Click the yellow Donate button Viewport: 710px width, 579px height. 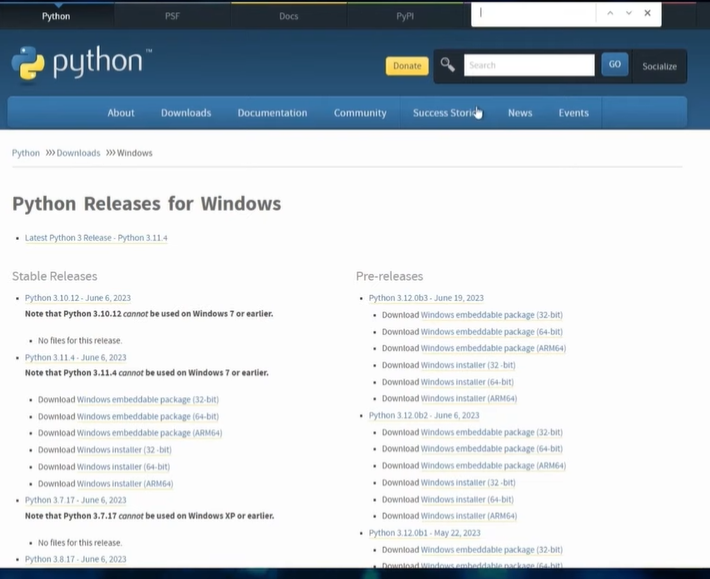pos(407,66)
